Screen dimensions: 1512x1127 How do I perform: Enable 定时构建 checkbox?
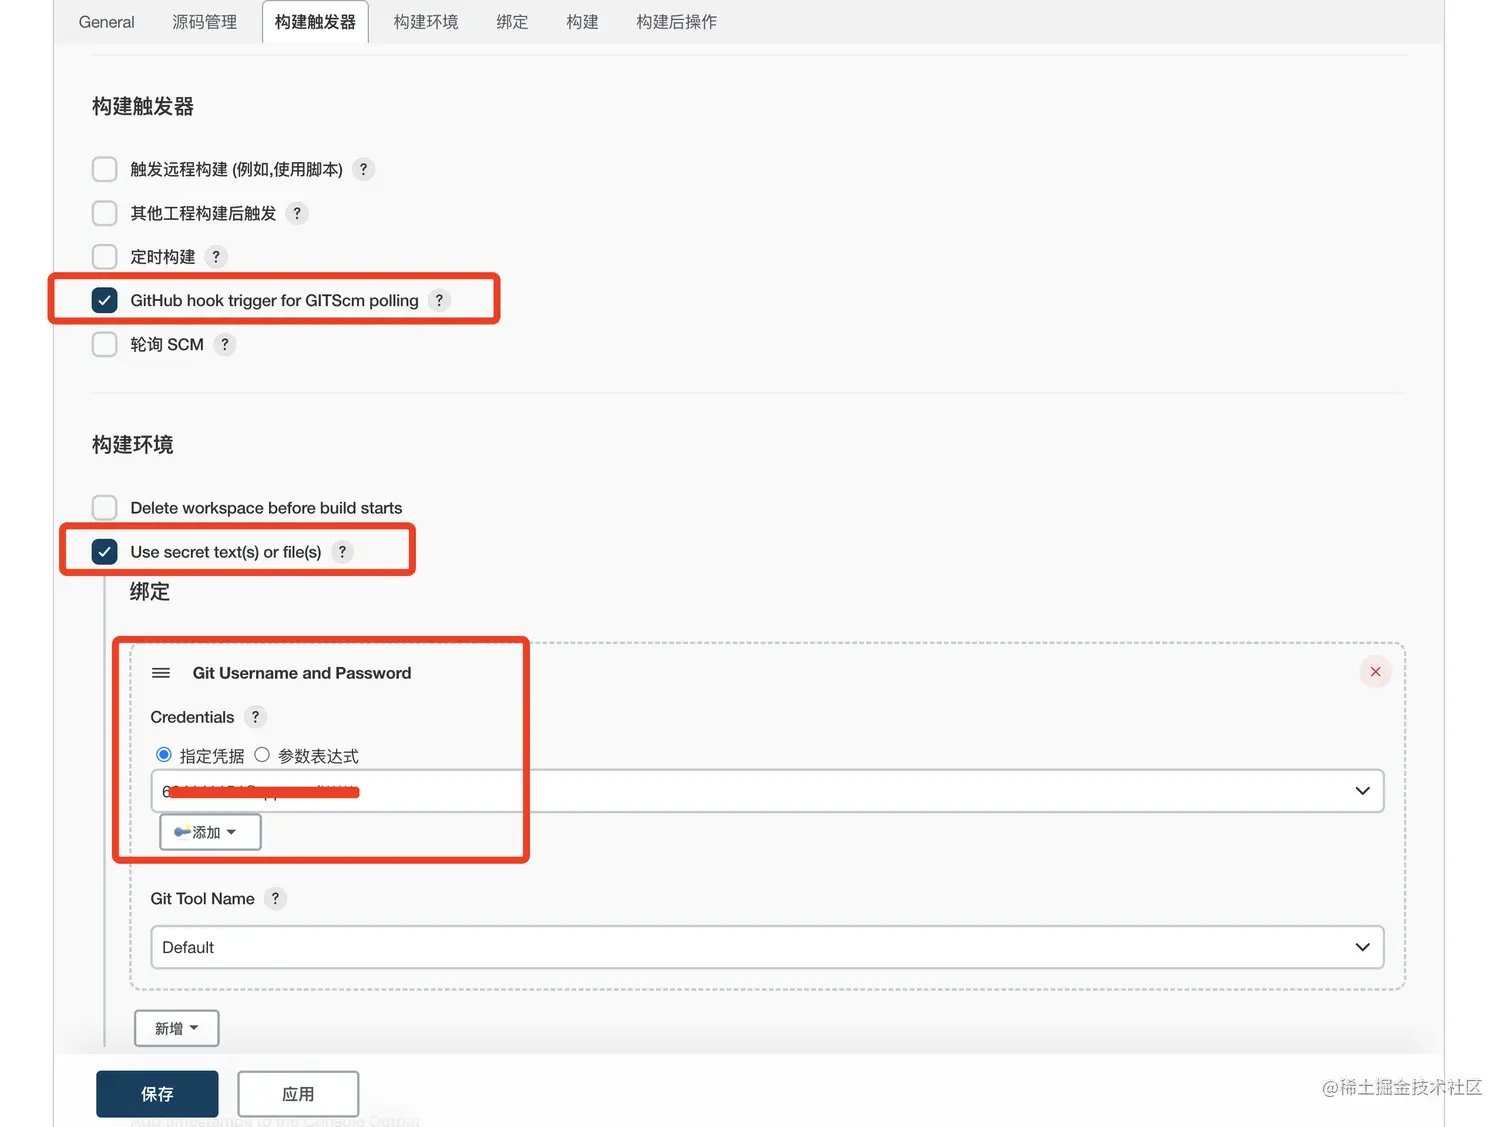point(105,257)
